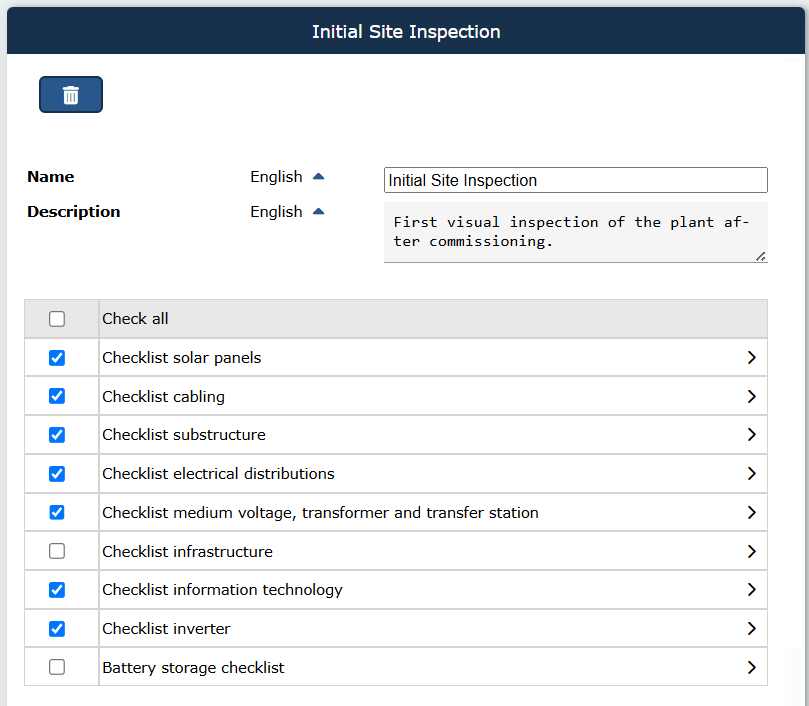Viewport: 809px width, 706px height.
Task: Uncheck Checklist solar panels checkbox
Action: coord(57,358)
